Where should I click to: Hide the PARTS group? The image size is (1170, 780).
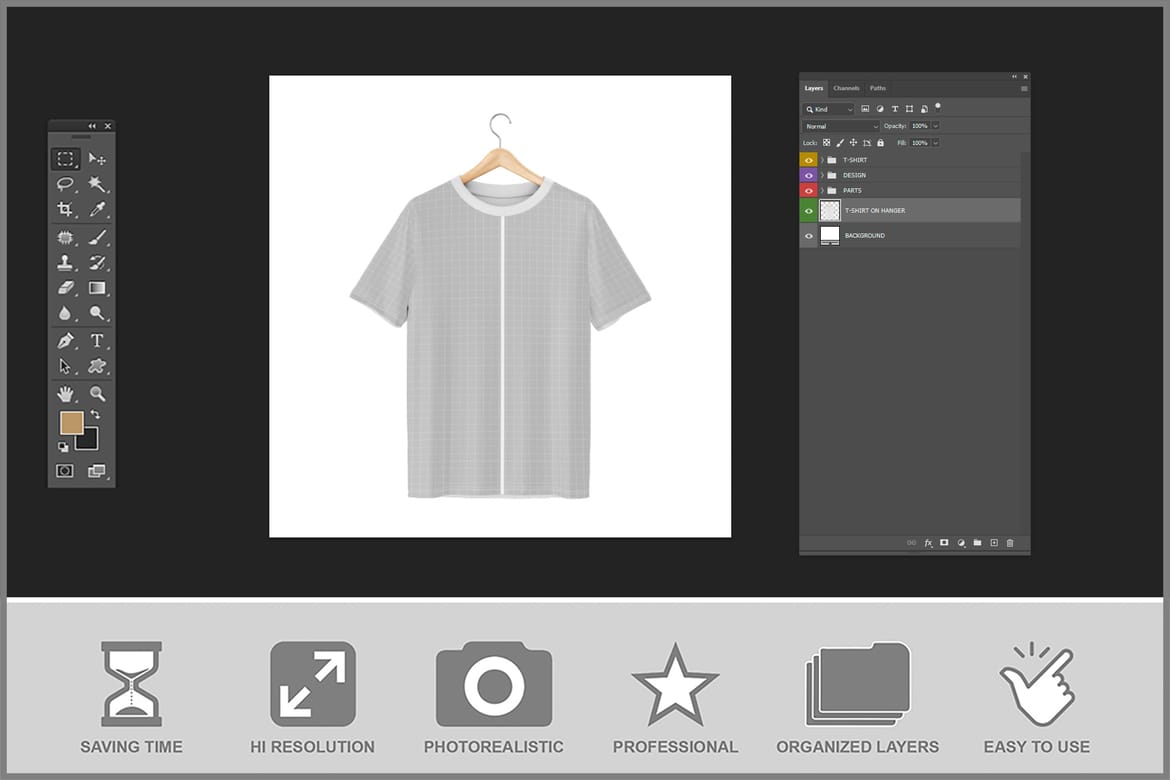point(808,190)
